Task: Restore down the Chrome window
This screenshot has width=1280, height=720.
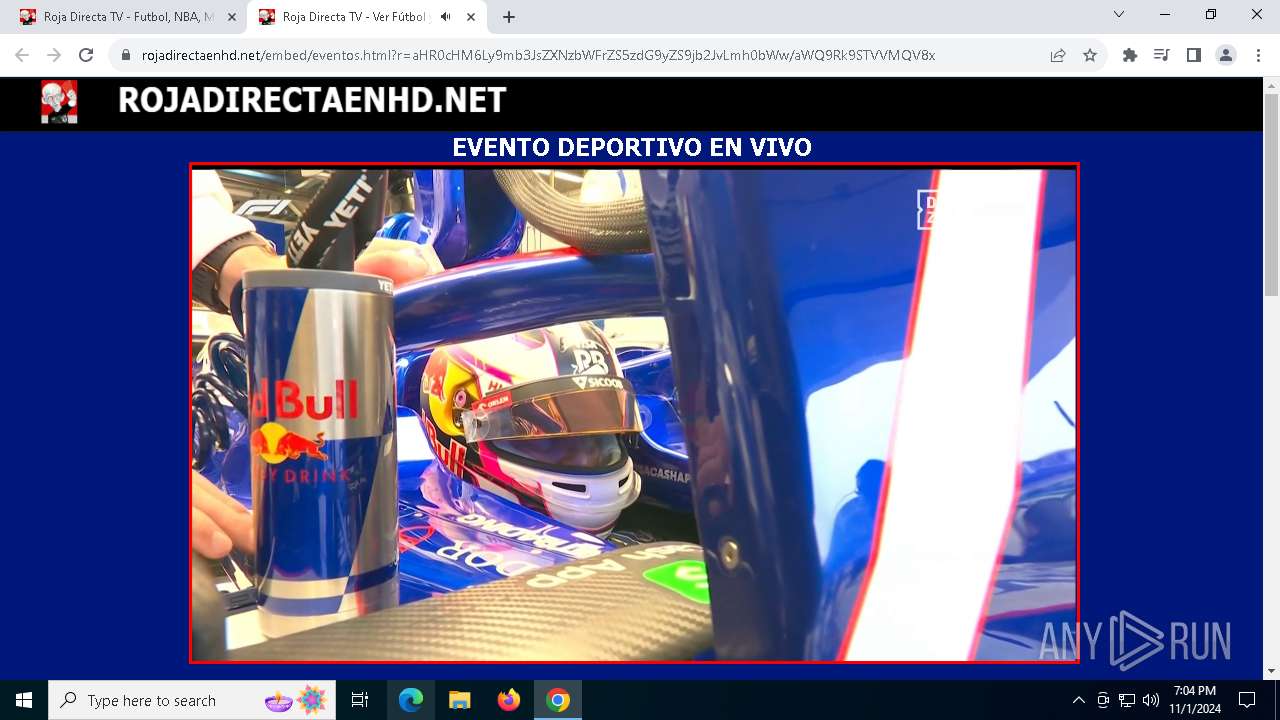Action: 1211,15
